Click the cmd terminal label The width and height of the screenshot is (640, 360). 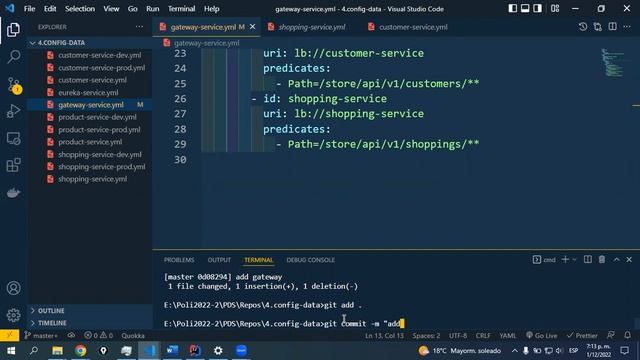[x=544, y=260]
